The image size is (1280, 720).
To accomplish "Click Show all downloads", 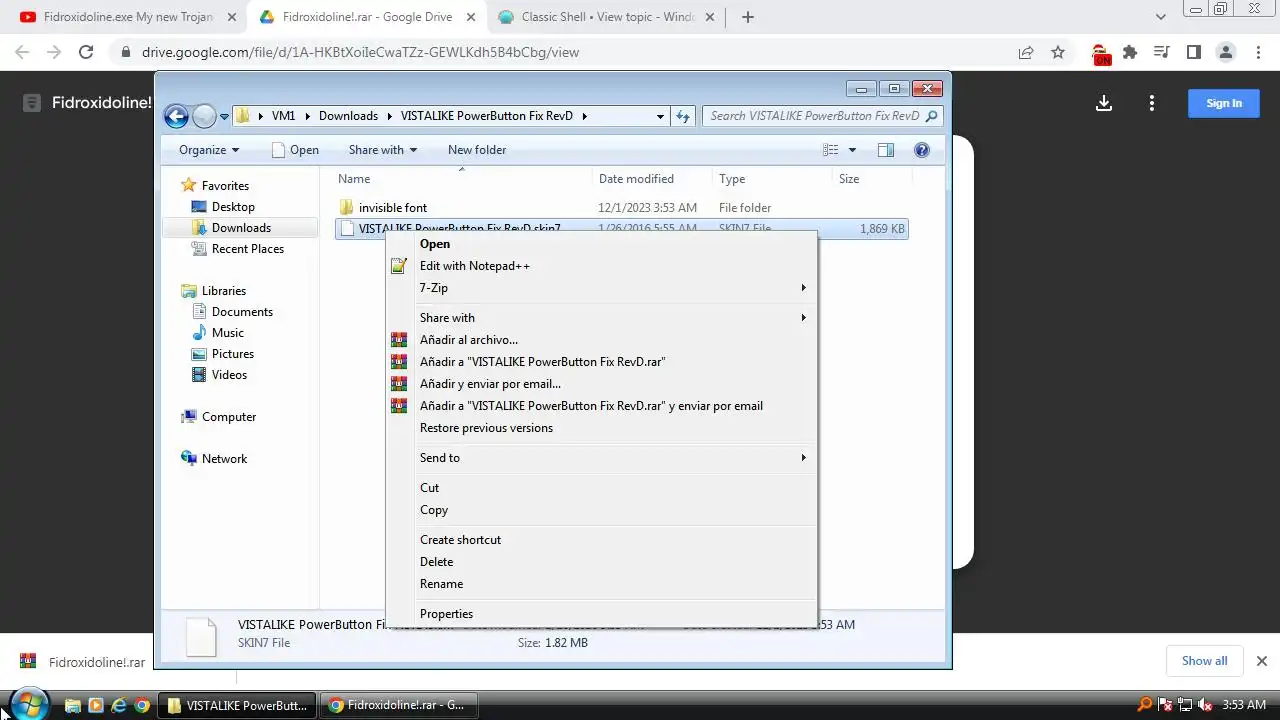I will [x=1204, y=661].
